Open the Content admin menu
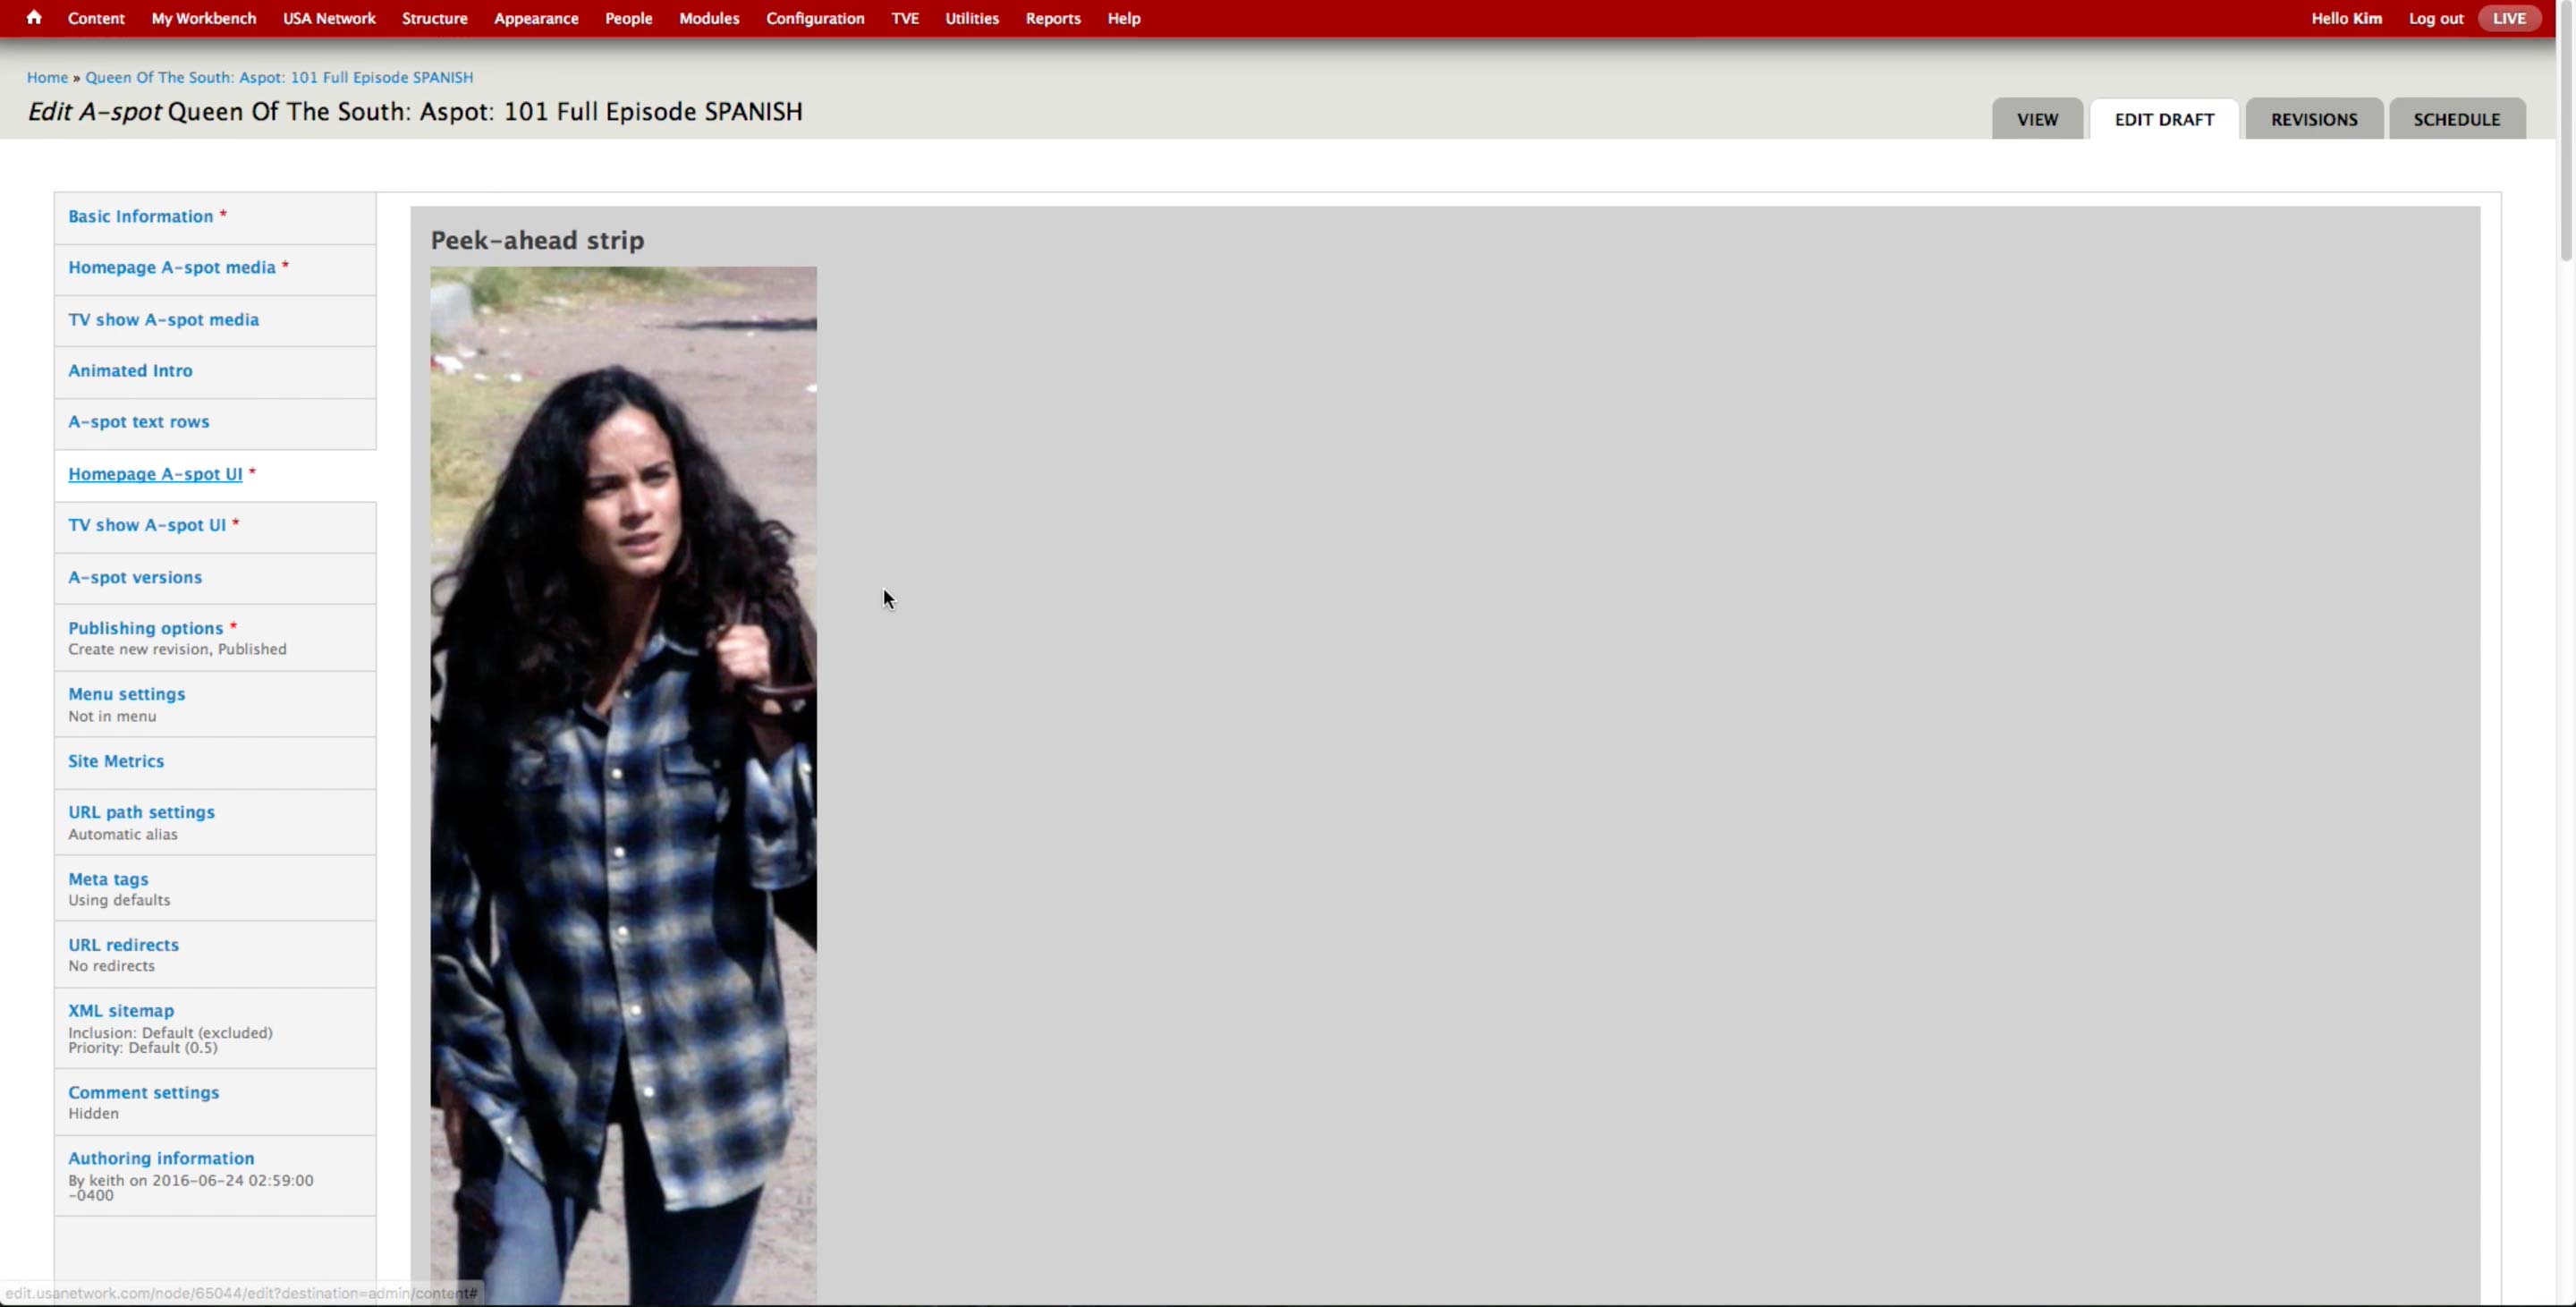 click(96, 18)
